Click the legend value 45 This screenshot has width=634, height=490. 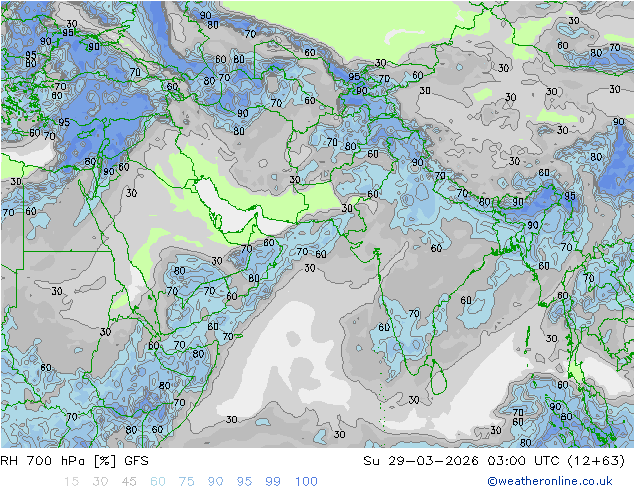(129, 482)
